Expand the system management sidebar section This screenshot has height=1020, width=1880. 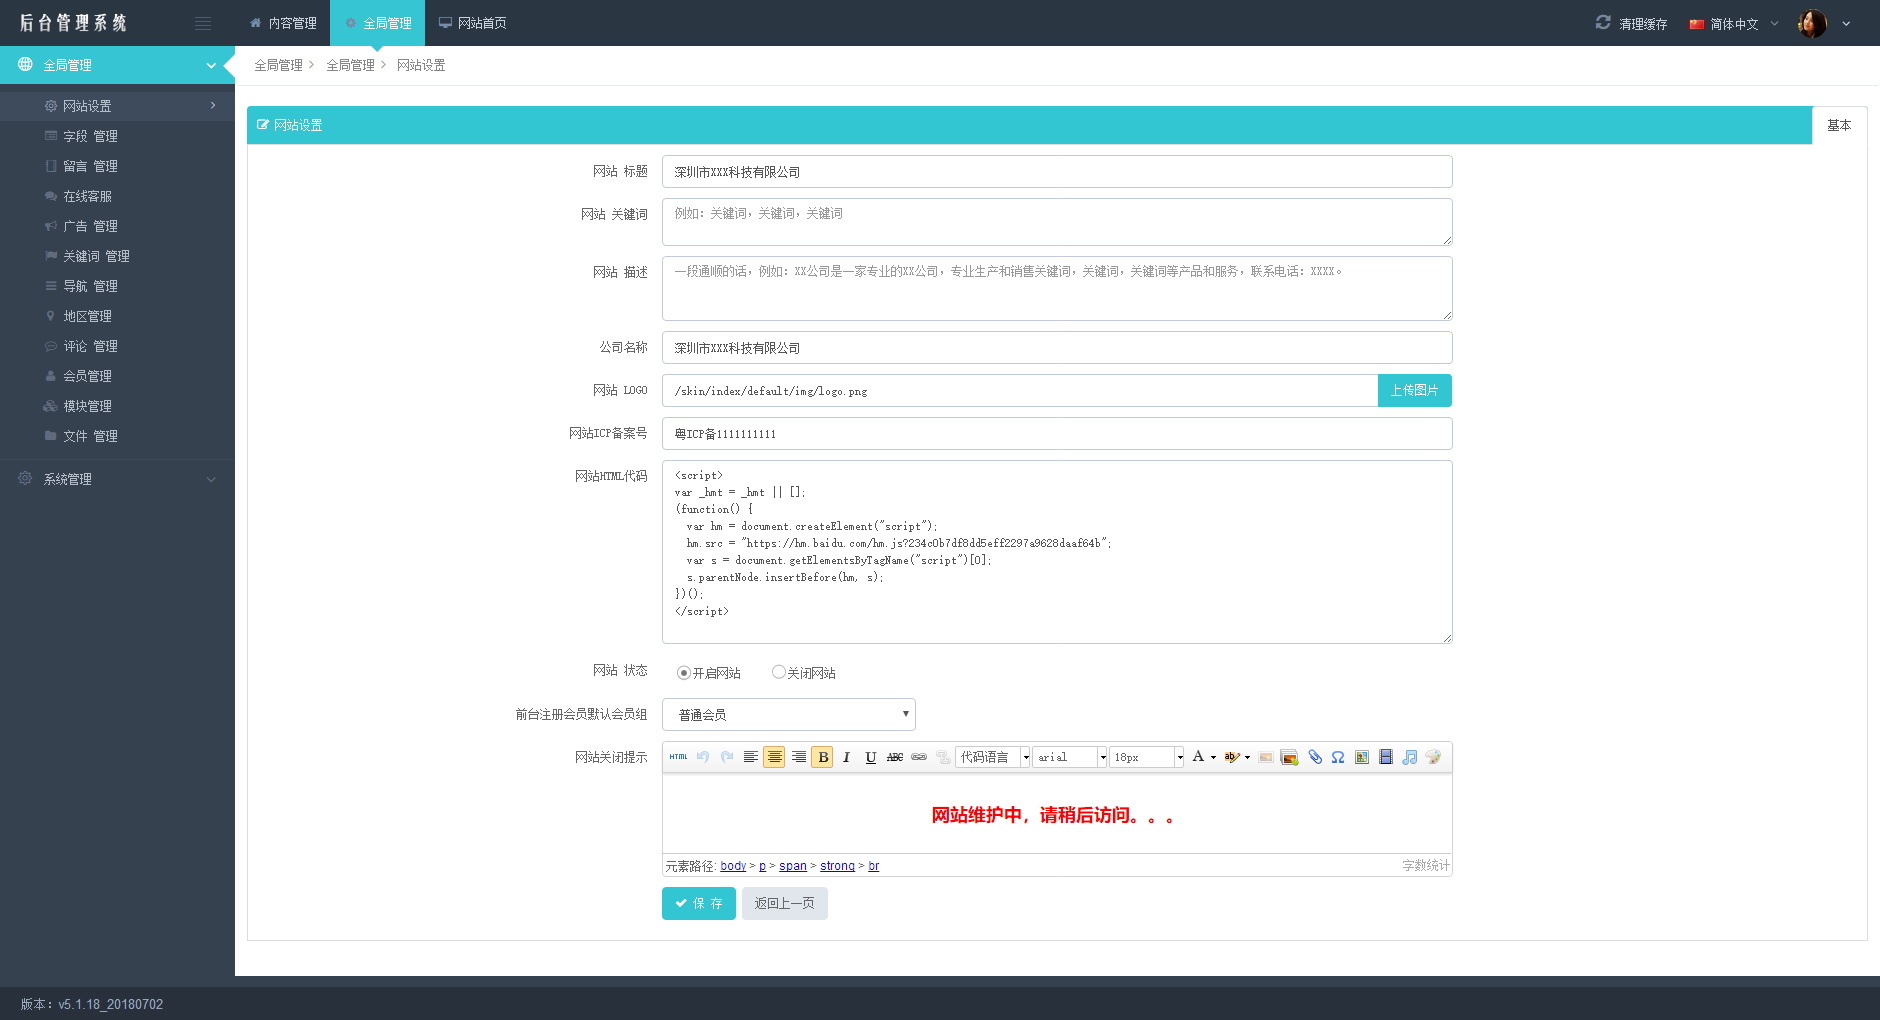click(x=117, y=479)
